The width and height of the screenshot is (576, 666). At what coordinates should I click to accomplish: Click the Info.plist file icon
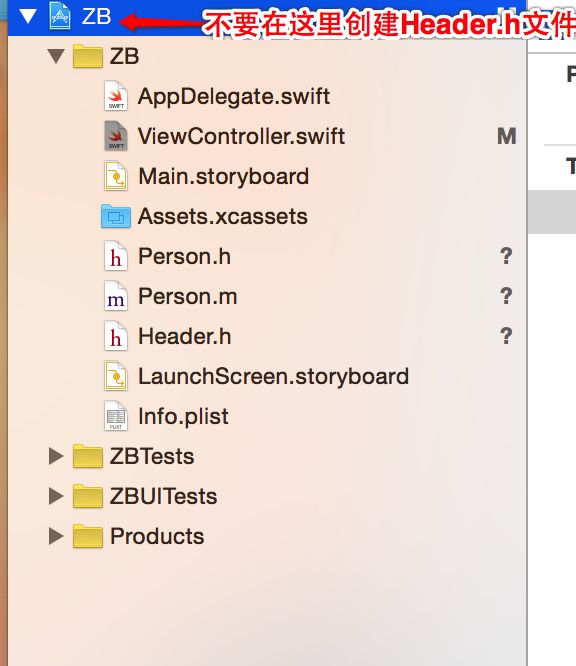click(x=116, y=416)
